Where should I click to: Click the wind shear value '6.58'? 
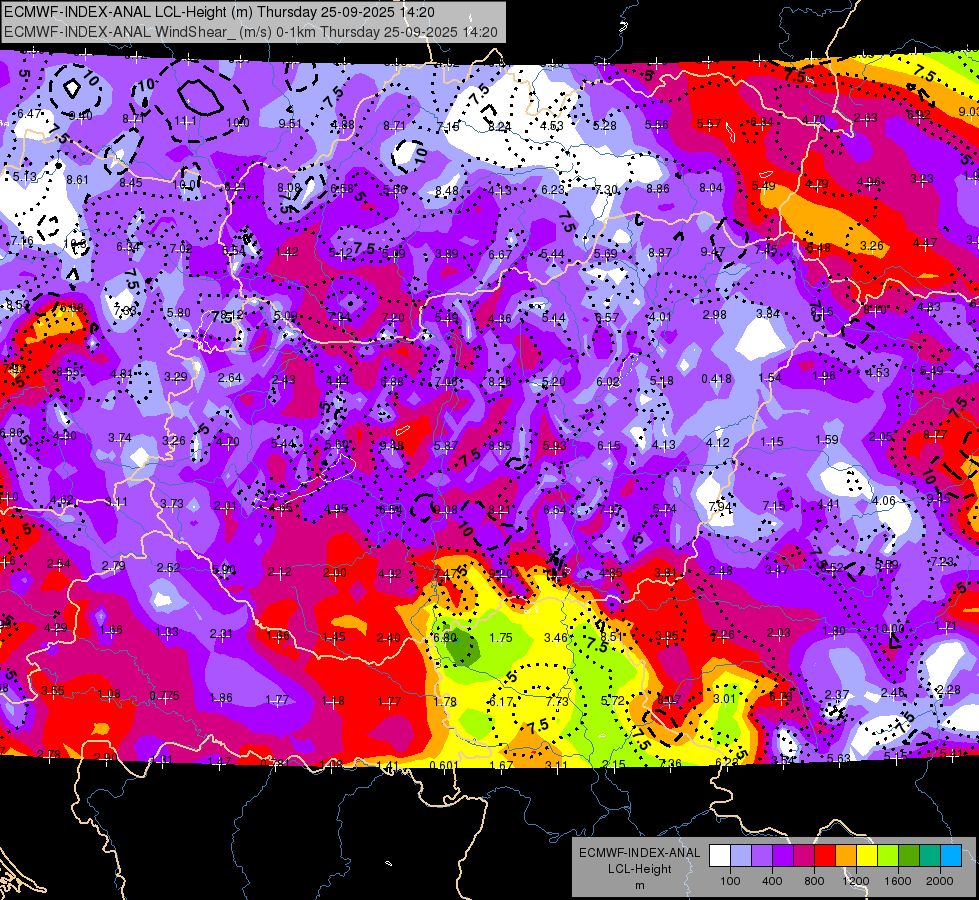tap(342, 189)
